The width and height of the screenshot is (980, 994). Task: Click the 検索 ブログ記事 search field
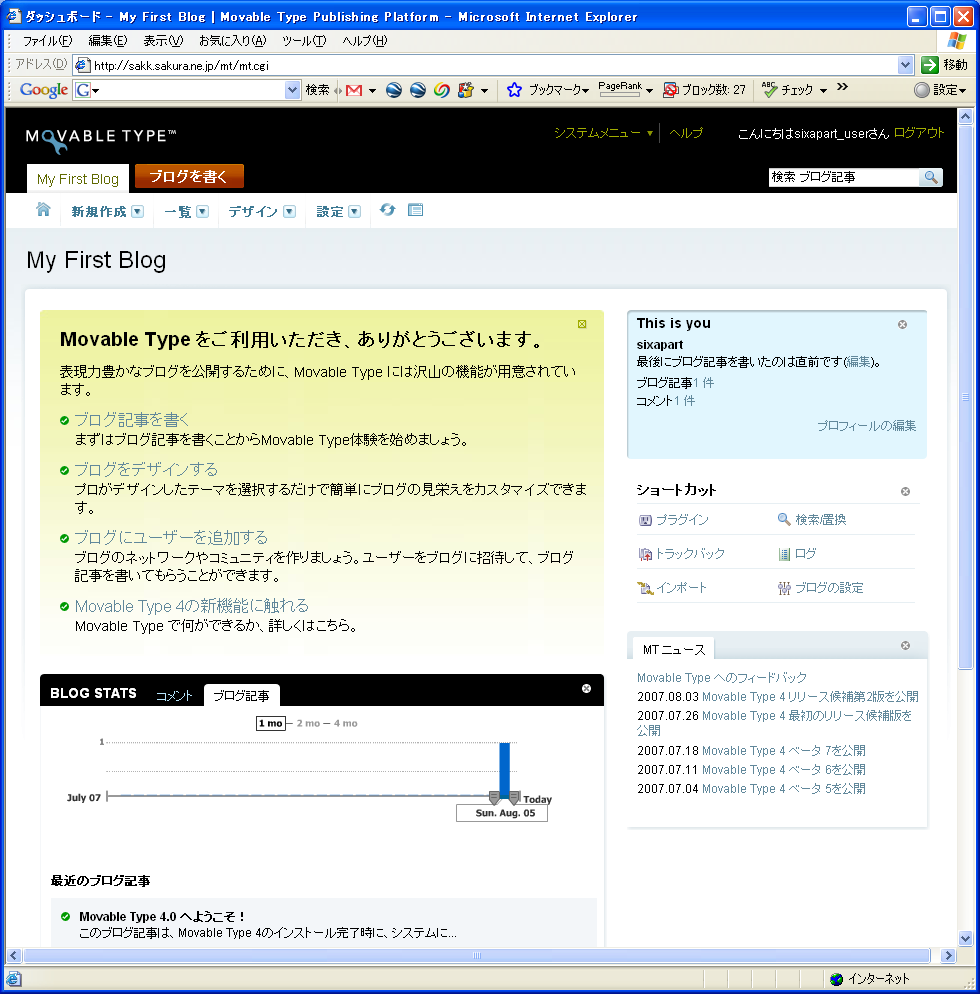[844, 178]
